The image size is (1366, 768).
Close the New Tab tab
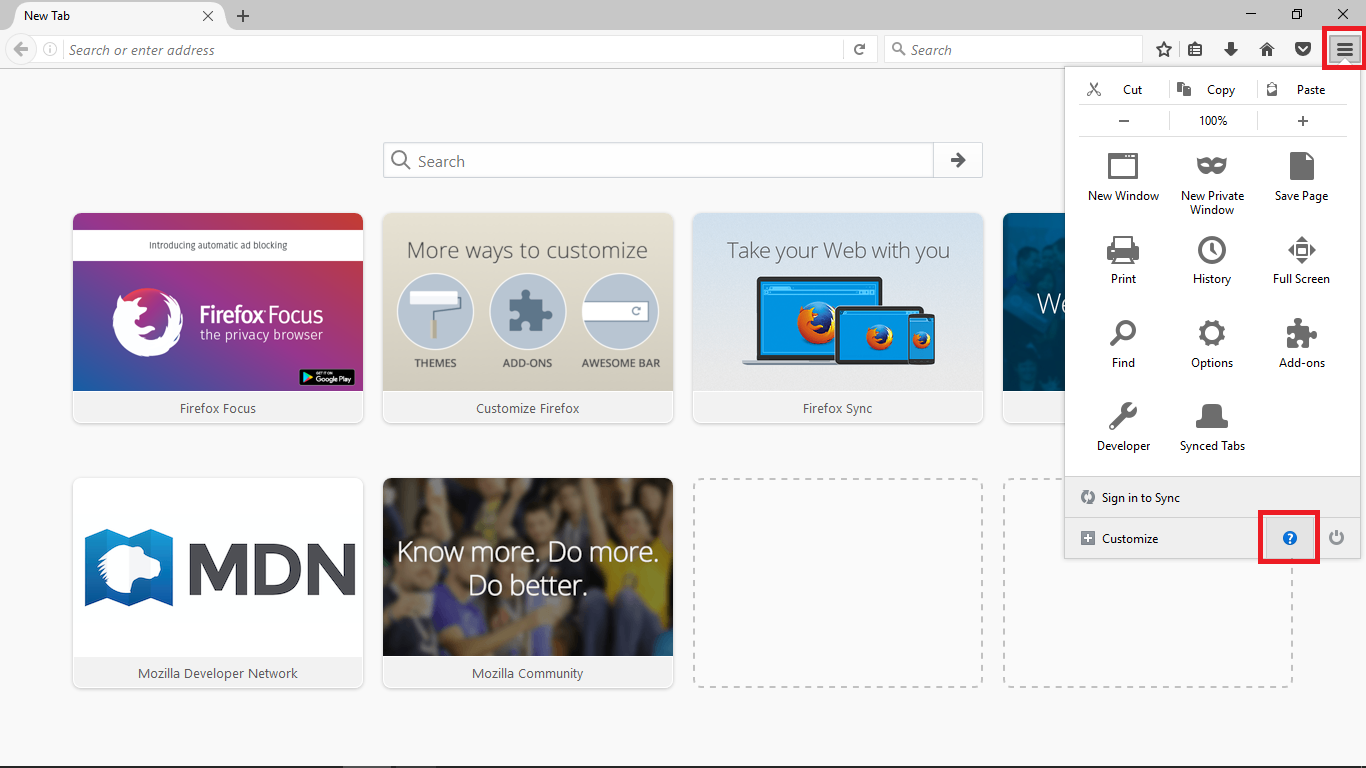[x=208, y=16]
